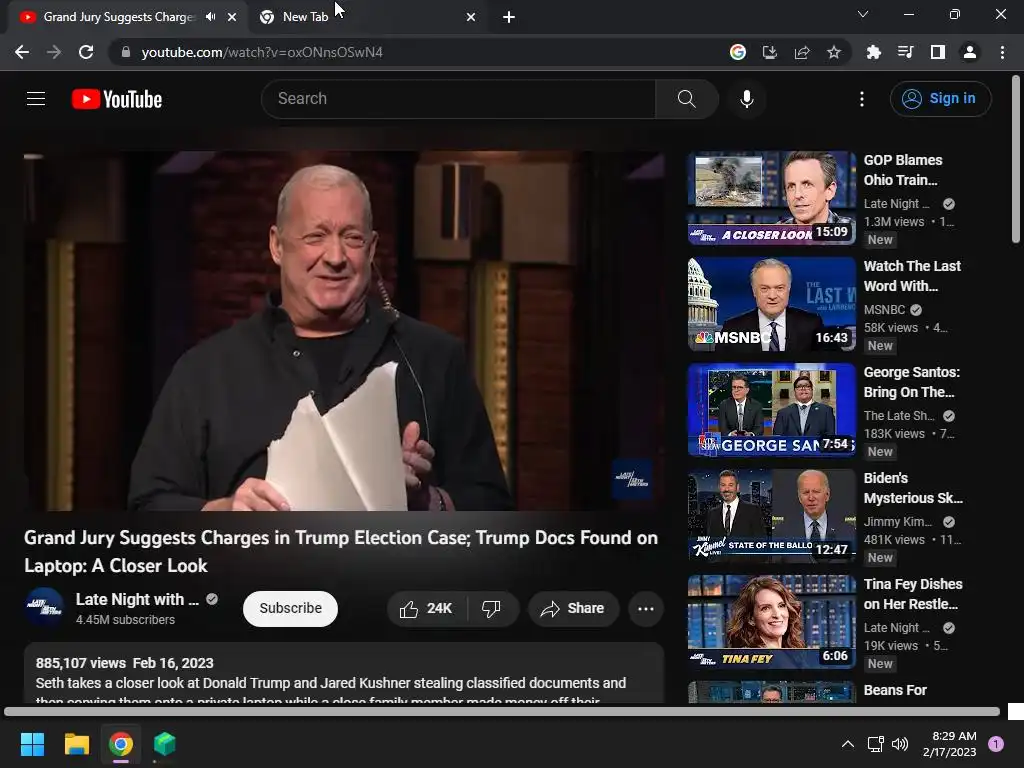The width and height of the screenshot is (1024, 768).
Task: Open Chrome three-dot menu
Action: pyautogui.click(x=1002, y=52)
